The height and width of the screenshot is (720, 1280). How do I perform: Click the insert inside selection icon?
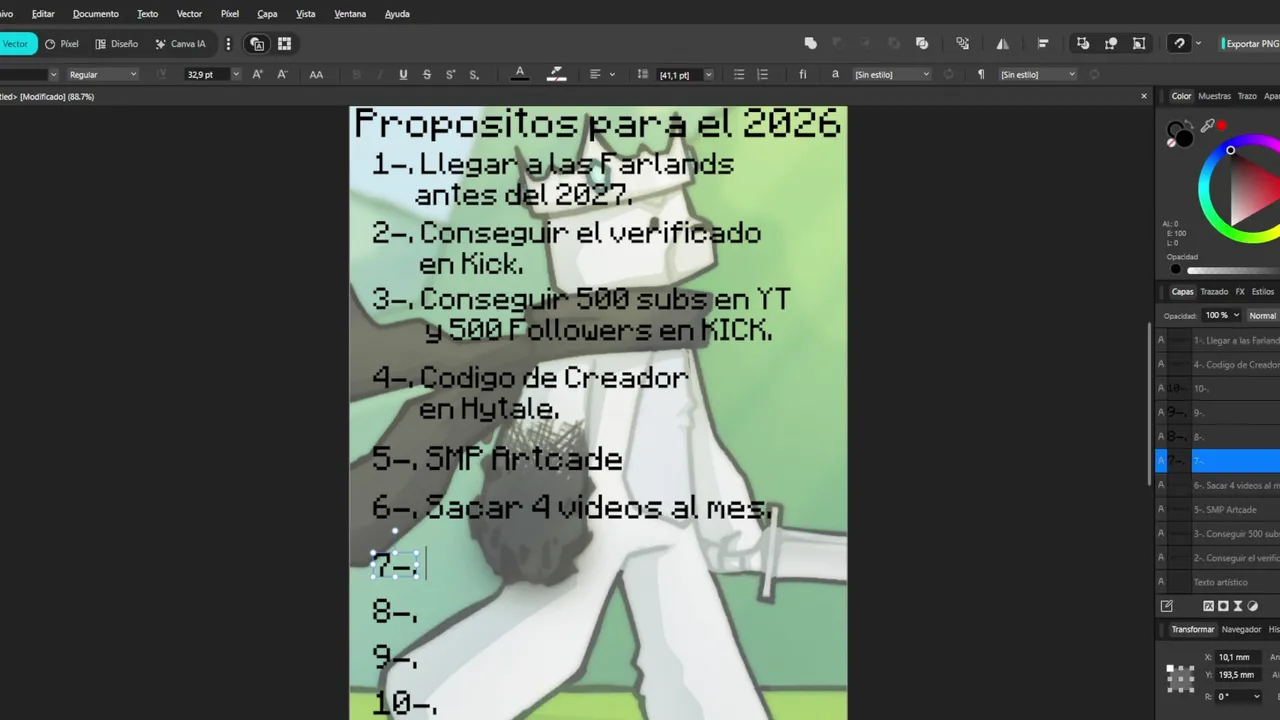pyautogui.click(x=1139, y=44)
